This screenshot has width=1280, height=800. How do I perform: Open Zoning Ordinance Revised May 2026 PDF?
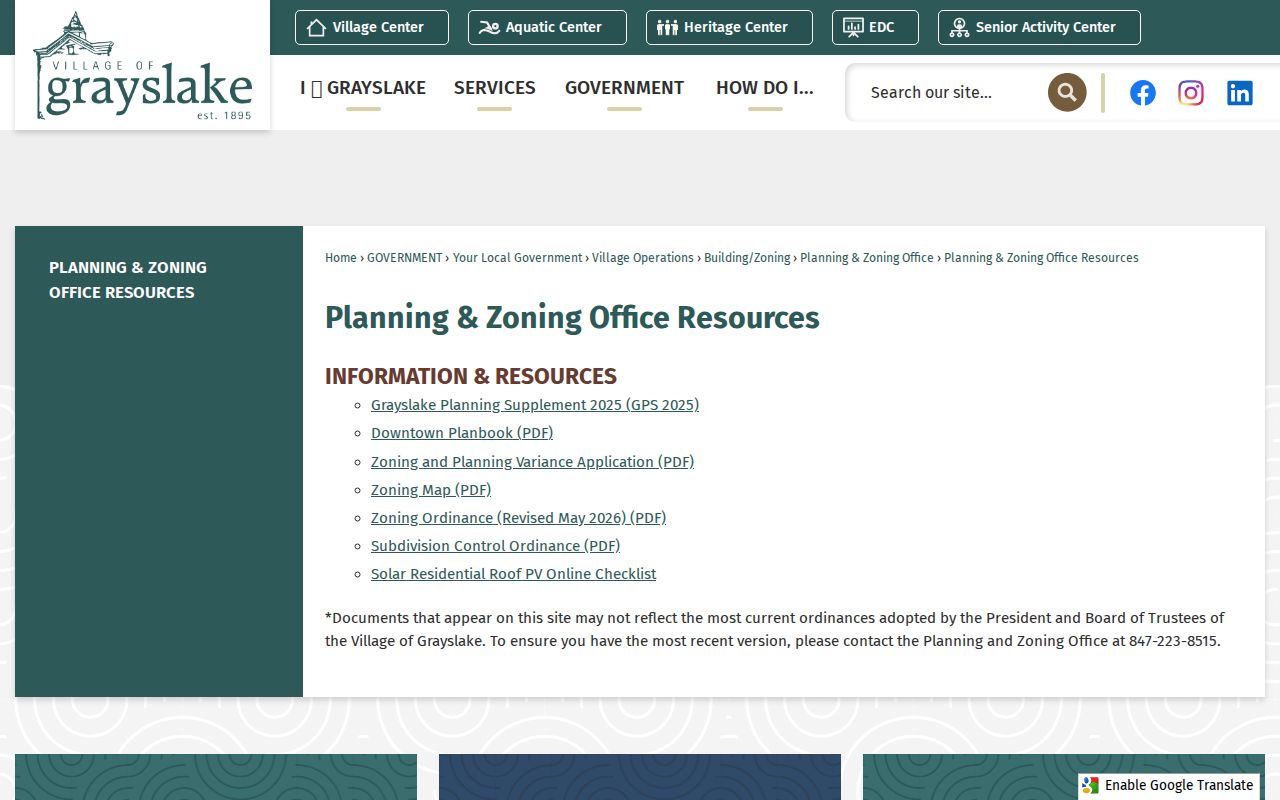pyautogui.click(x=518, y=518)
